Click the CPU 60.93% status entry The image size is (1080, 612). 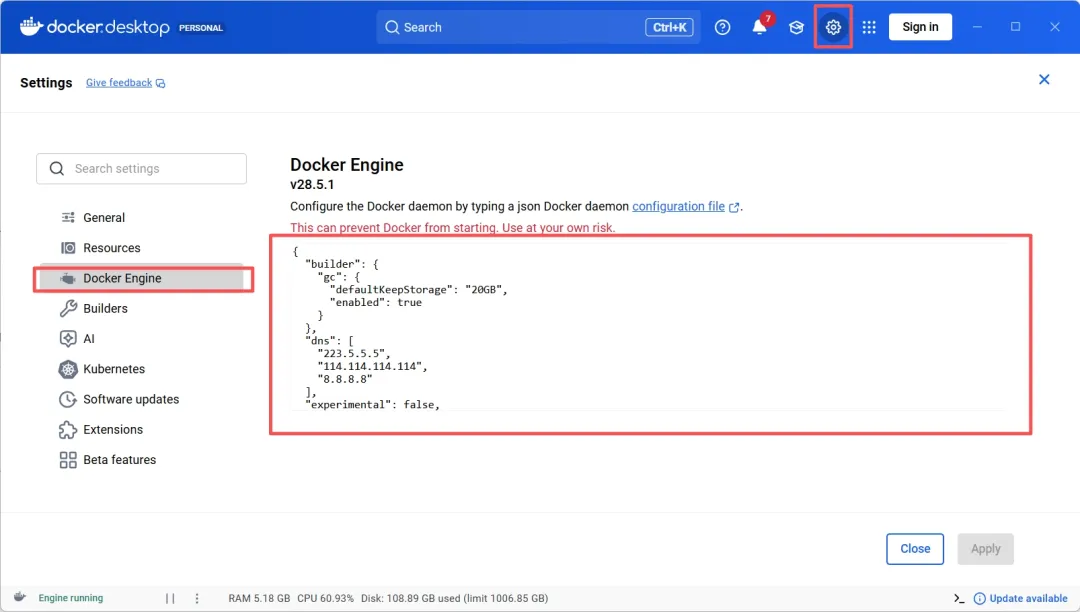coord(325,598)
